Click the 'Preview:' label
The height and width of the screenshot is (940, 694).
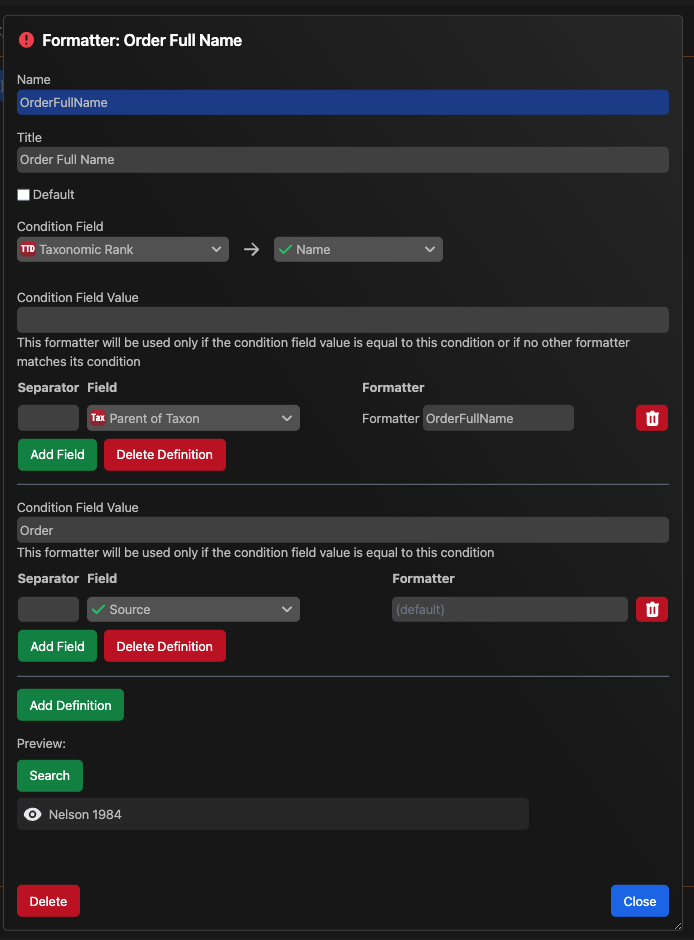tap(41, 743)
